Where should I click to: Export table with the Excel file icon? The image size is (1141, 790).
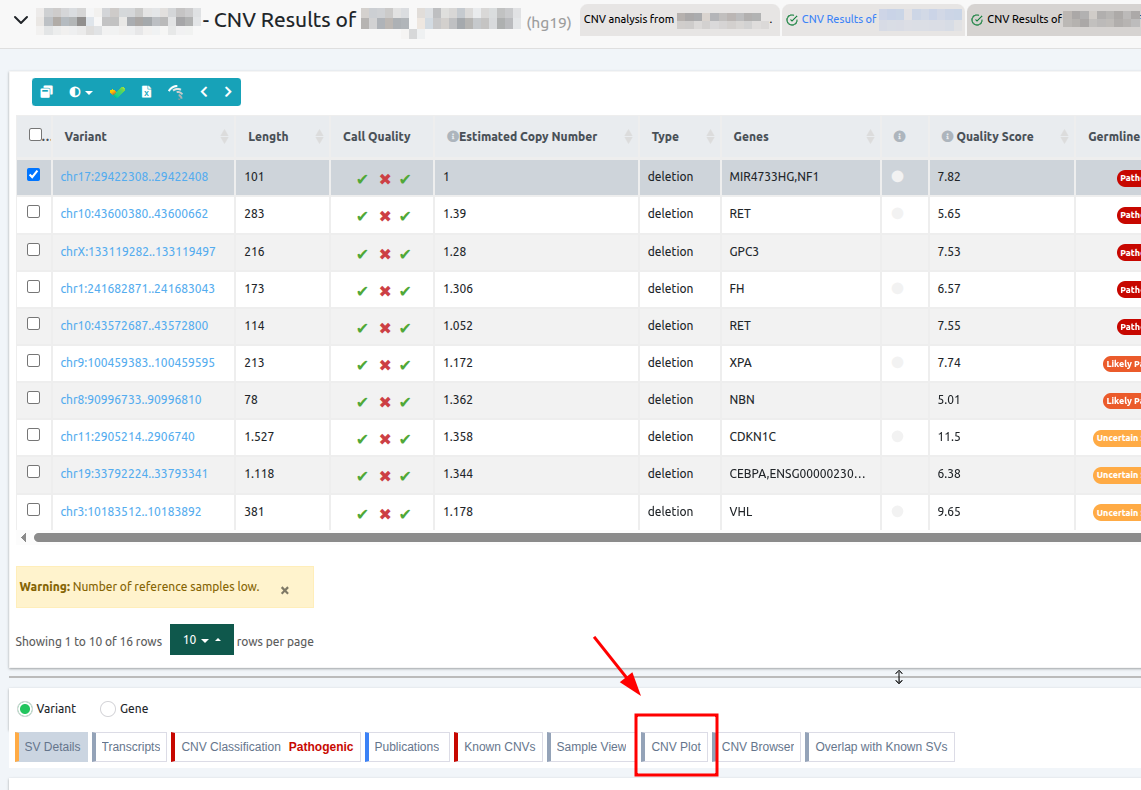(146, 92)
